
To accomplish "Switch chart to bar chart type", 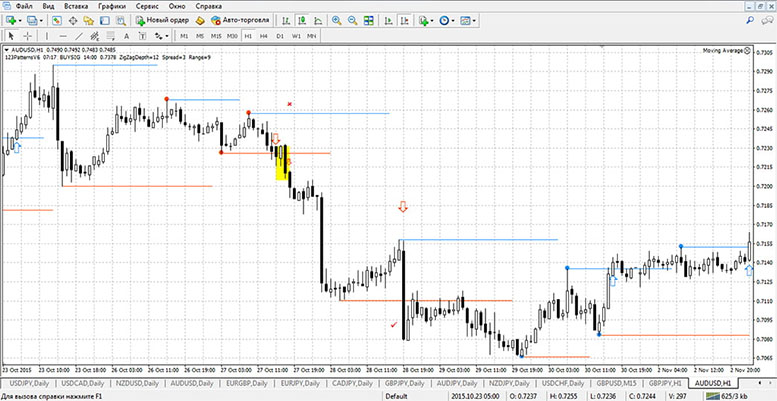I will coord(286,20).
